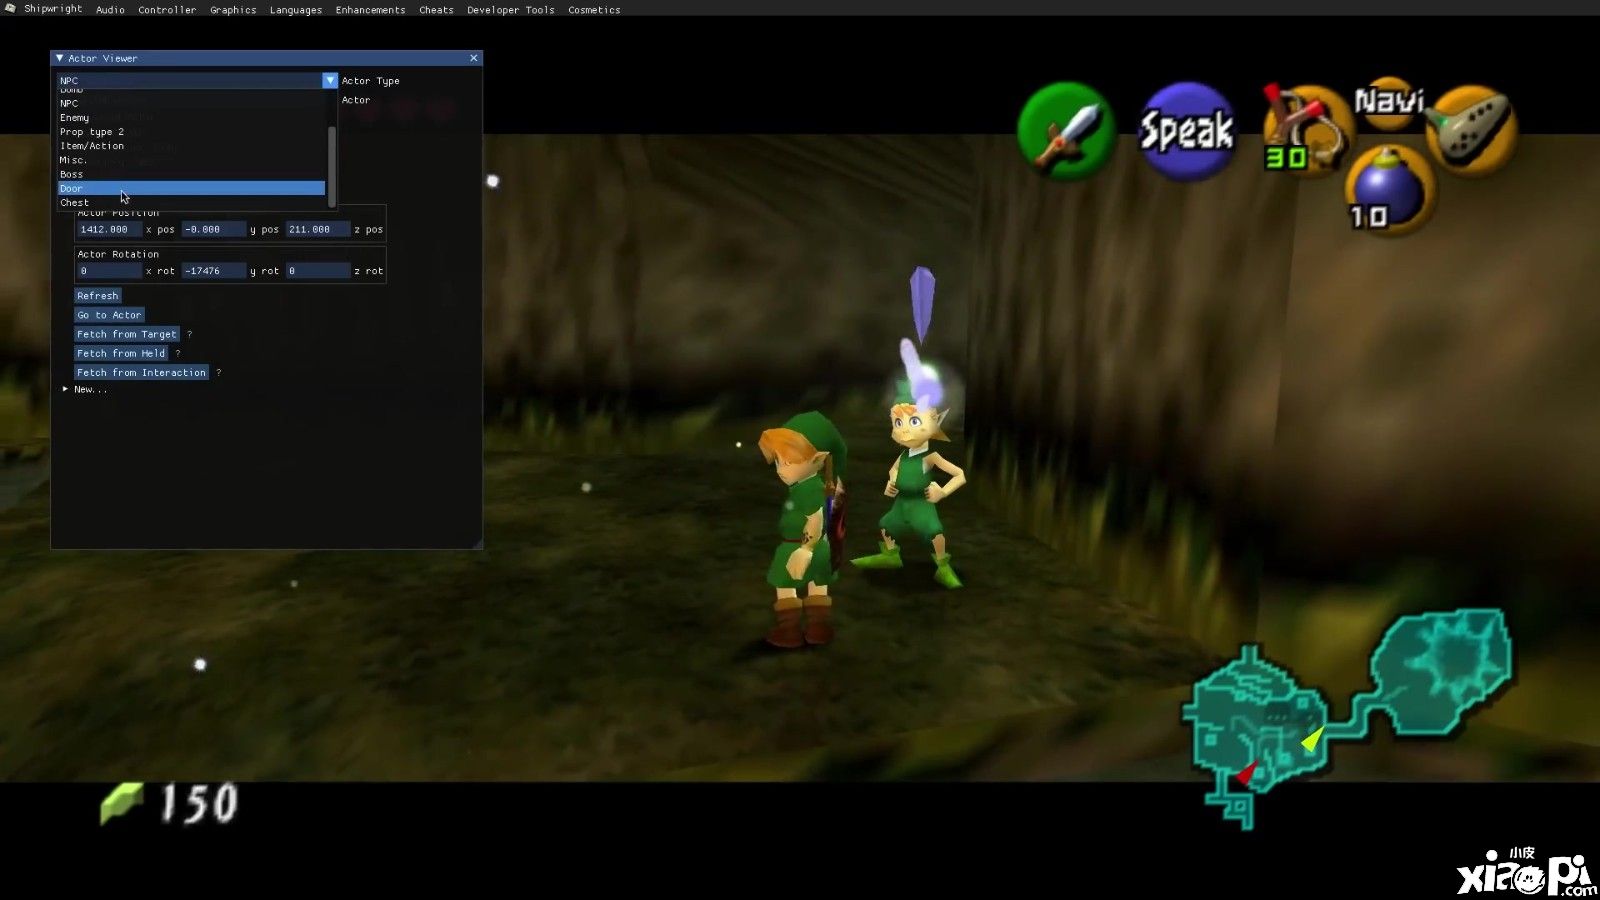Viewport: 1600px width, 900px height.
Task: Open the Controller menu
Action: [167, 10]
